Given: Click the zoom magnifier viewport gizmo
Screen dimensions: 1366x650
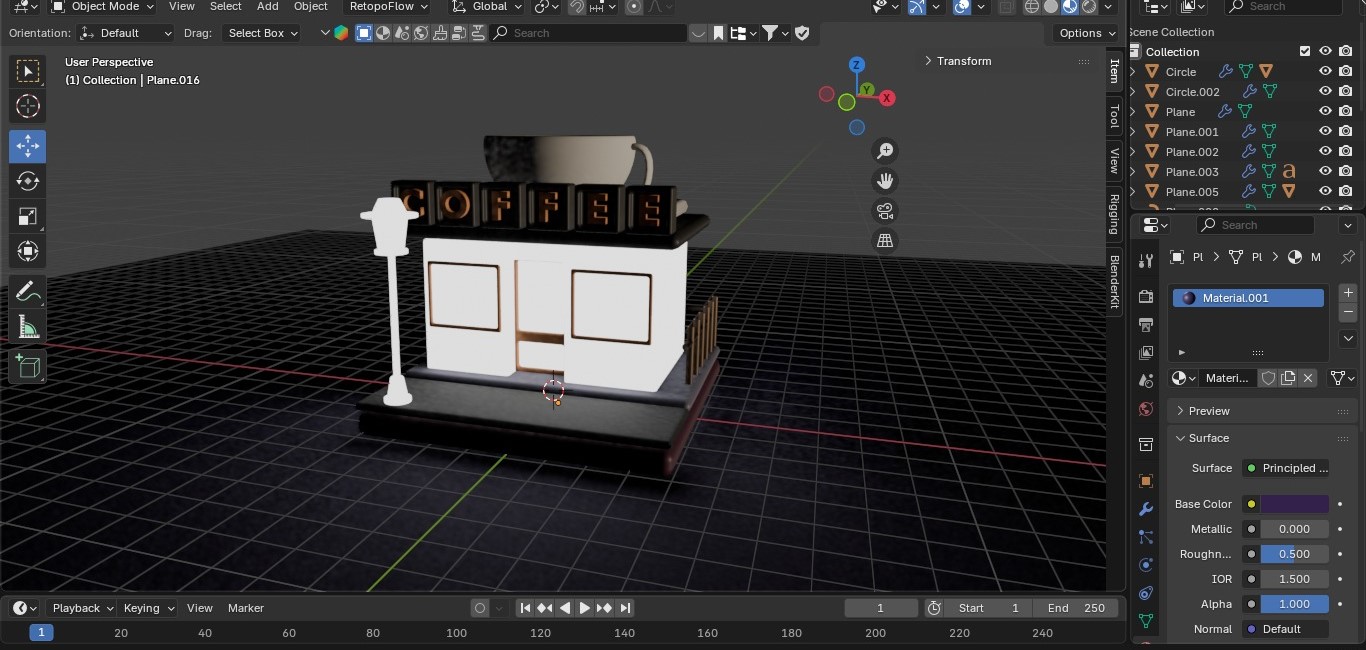Looking at the screenshot, I should (885, 151).
